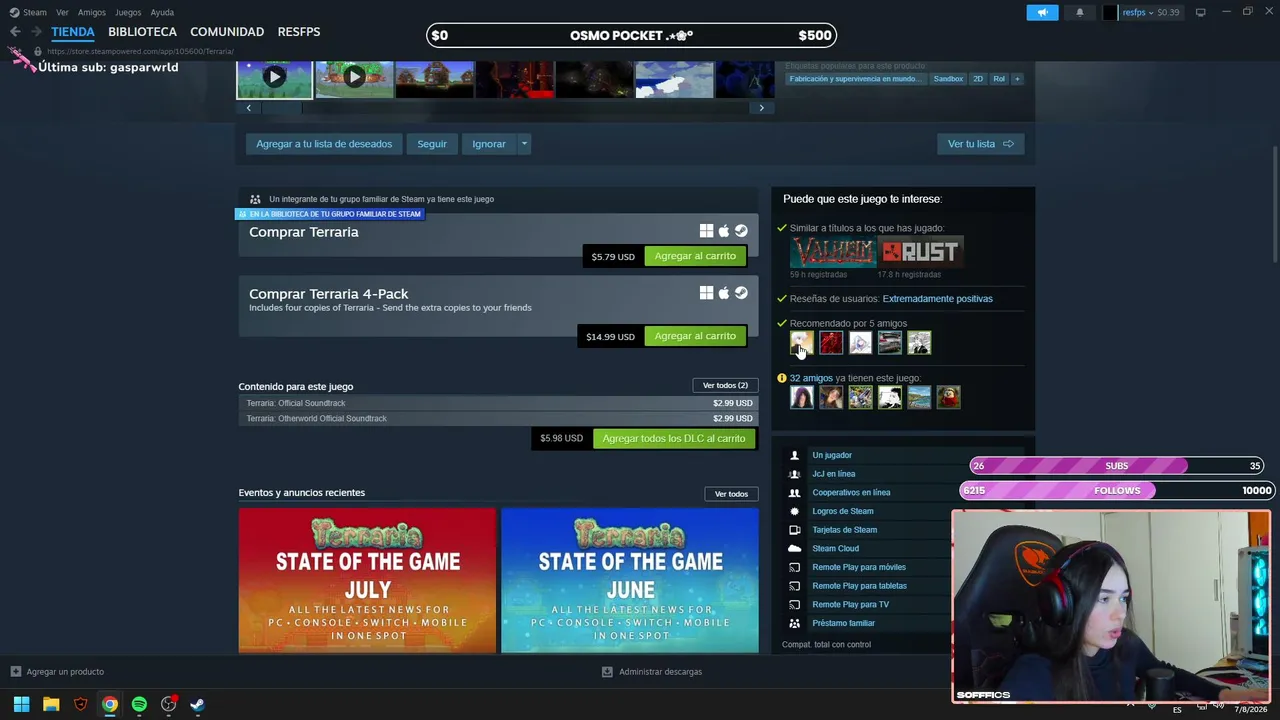
Task: Click the Remote Play para móviles icon
Action: point(795,567)
